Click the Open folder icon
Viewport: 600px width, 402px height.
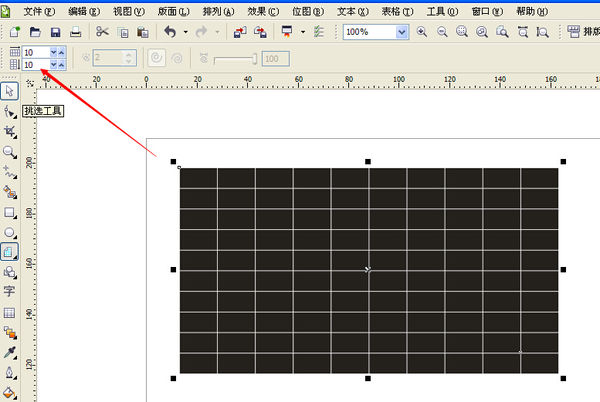35,32
